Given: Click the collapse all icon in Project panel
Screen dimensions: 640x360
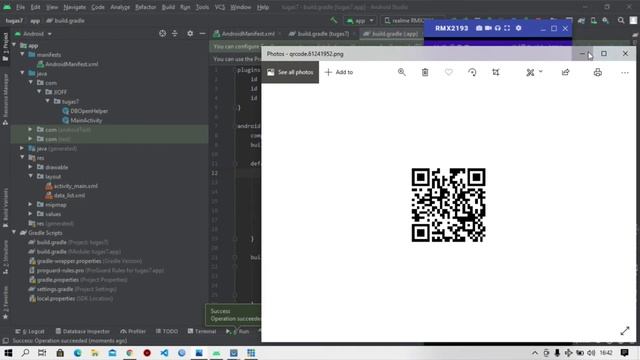Looking at the screenshot, I should (175, 33).
